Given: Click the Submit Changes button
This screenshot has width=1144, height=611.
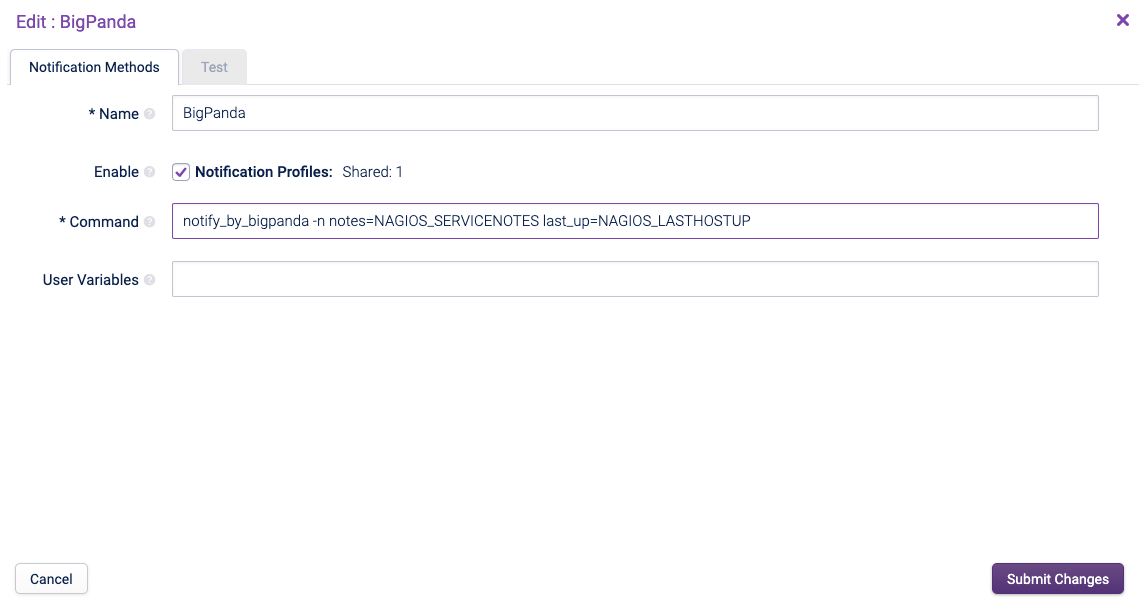Looking at the screenshot, I should [x=1057, y=578].
